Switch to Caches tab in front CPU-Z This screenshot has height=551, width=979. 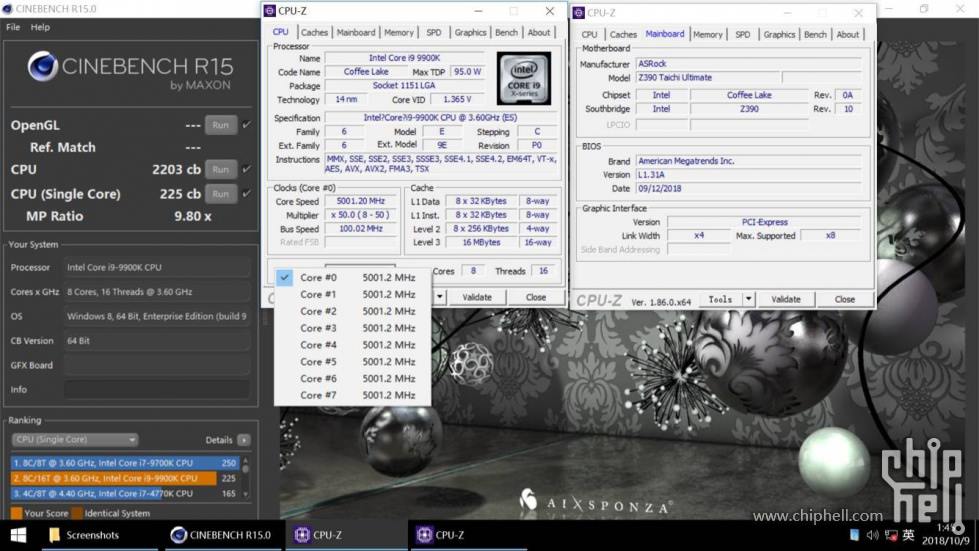[314, 32]
